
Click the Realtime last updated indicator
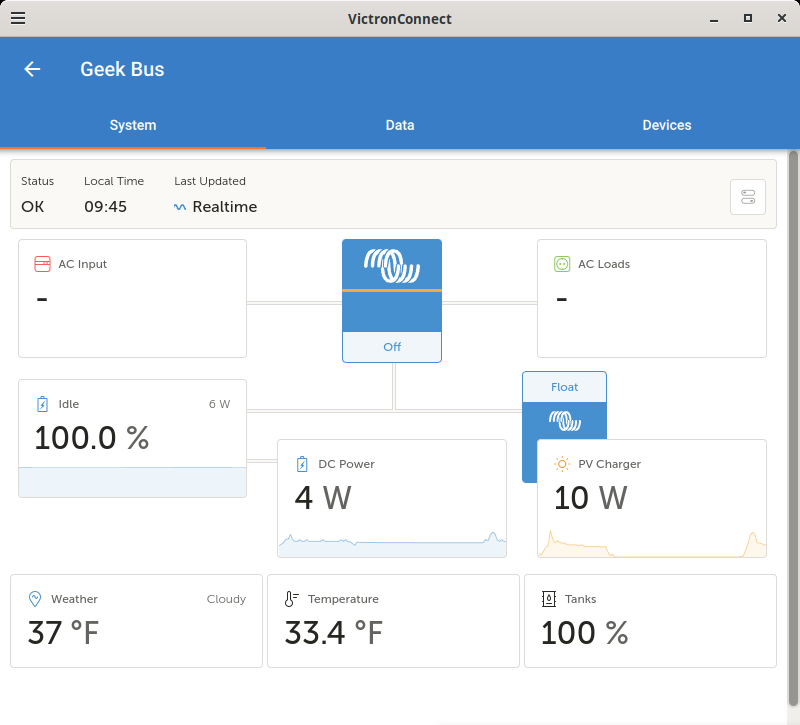point(216,207)
